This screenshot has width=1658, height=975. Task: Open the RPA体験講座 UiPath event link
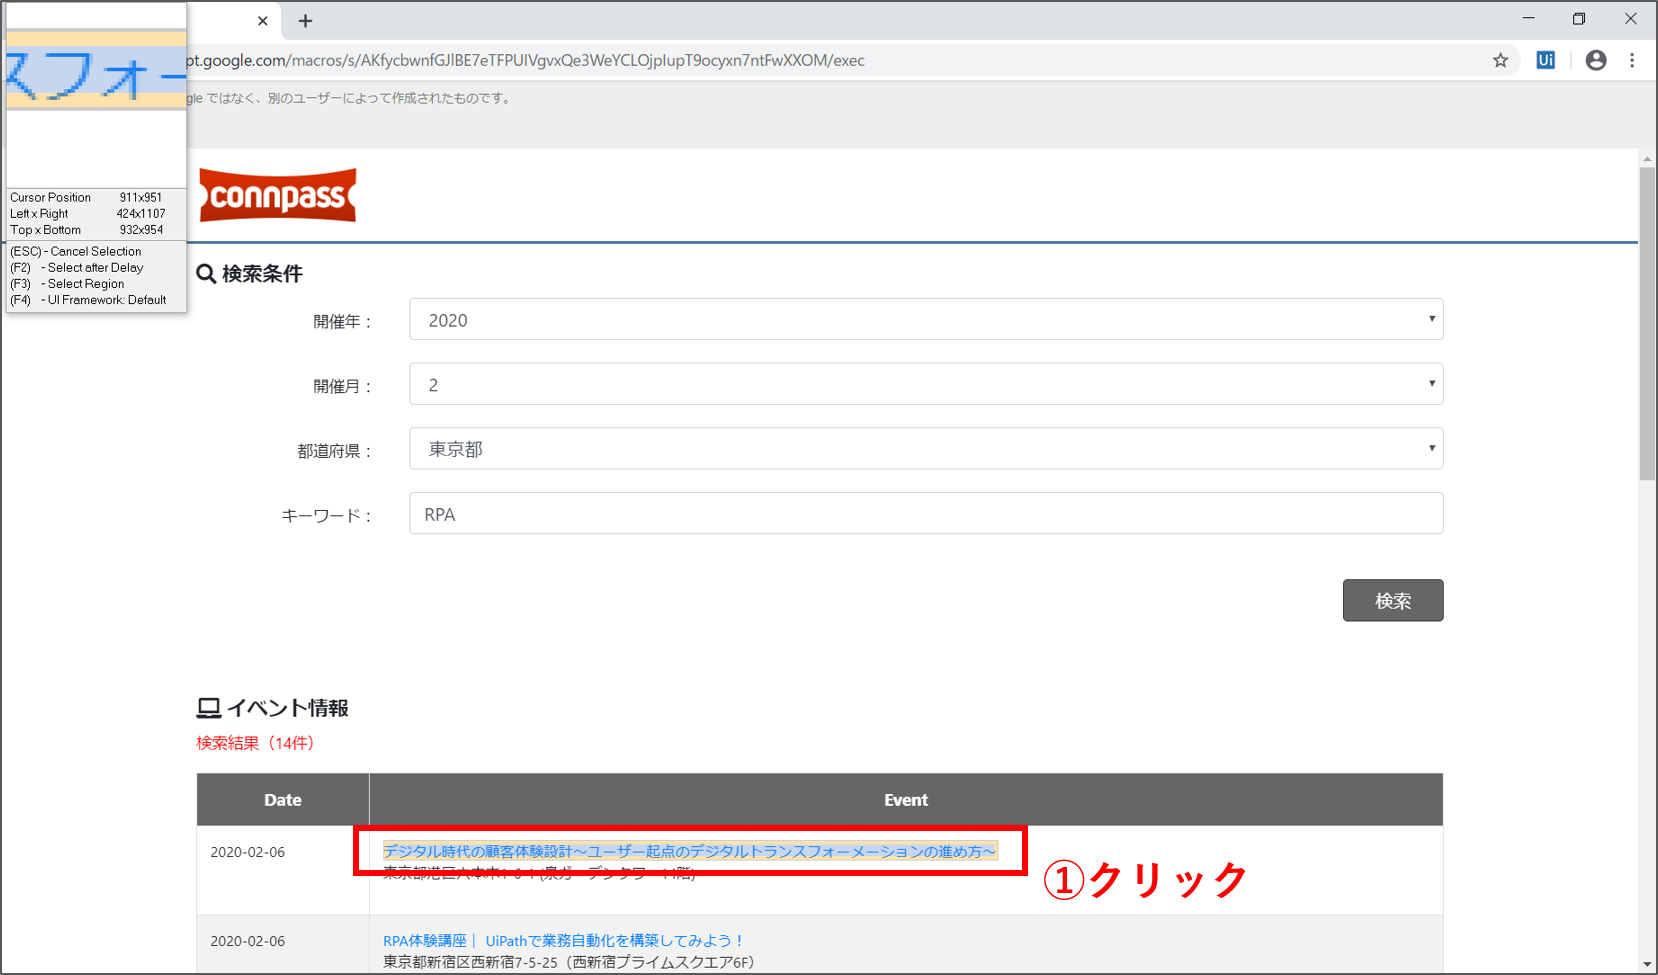(563, 941)
